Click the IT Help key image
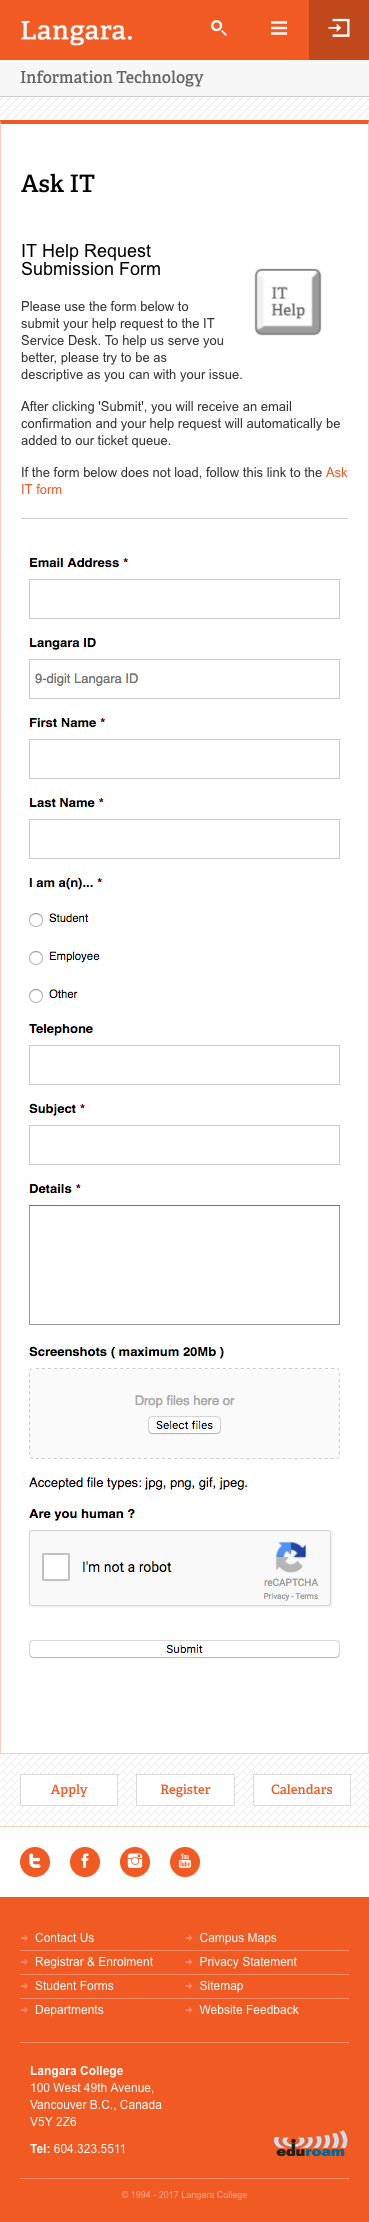The width and height of the screenshot is (369, 2222). click(288, 302)
